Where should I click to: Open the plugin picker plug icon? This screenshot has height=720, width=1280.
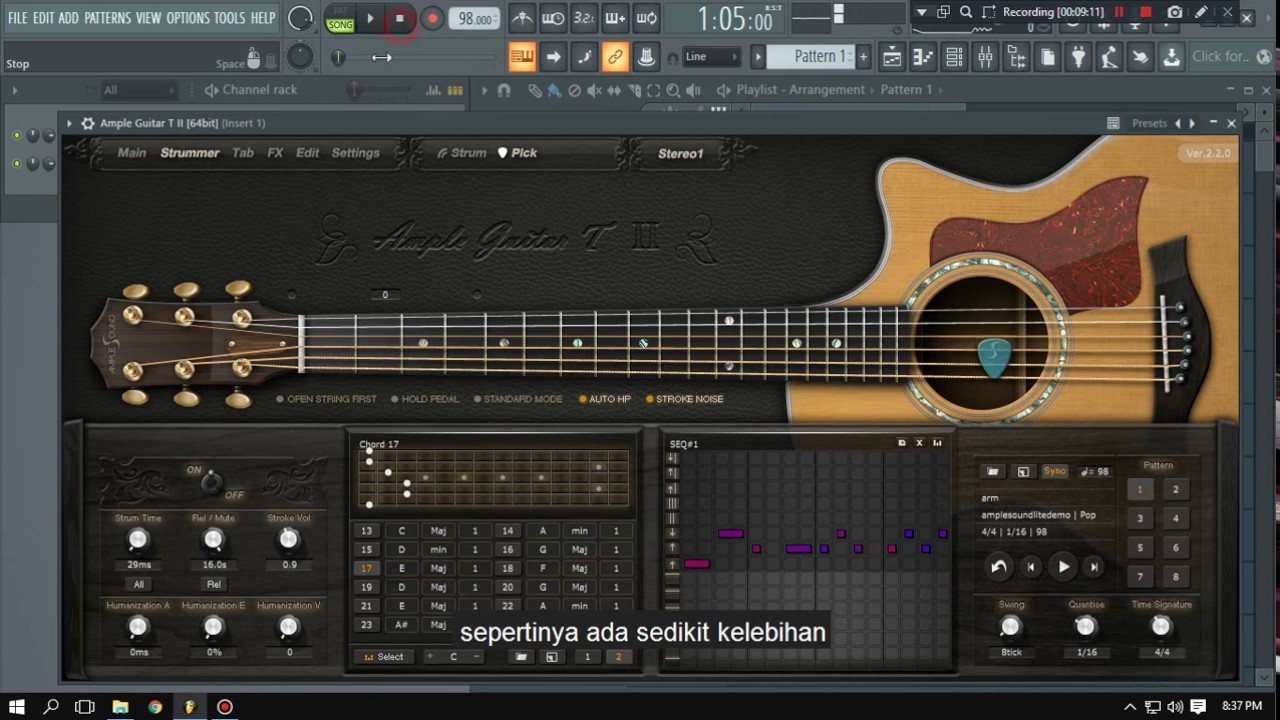pyautogui.click(x=1078, y=57)
